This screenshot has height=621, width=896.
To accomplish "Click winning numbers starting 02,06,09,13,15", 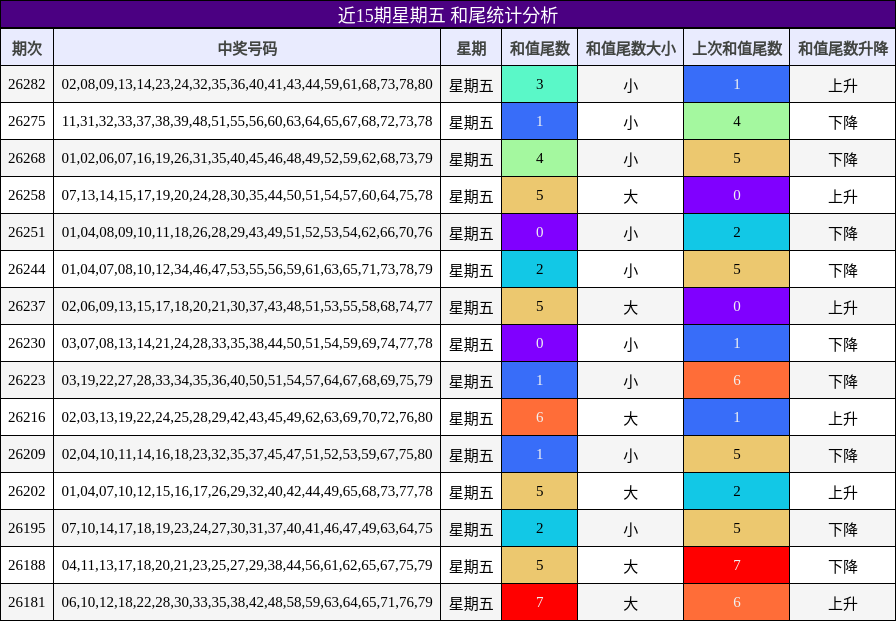I will [247, 306].
